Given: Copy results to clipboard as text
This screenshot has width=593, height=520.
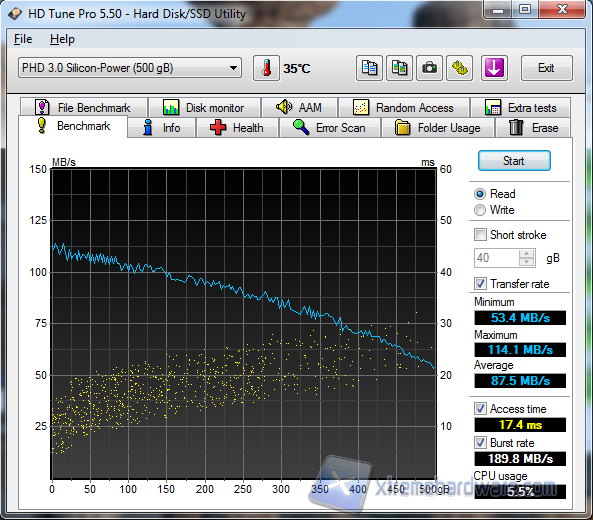Looking at the screenshot, I should click(369, 68).
